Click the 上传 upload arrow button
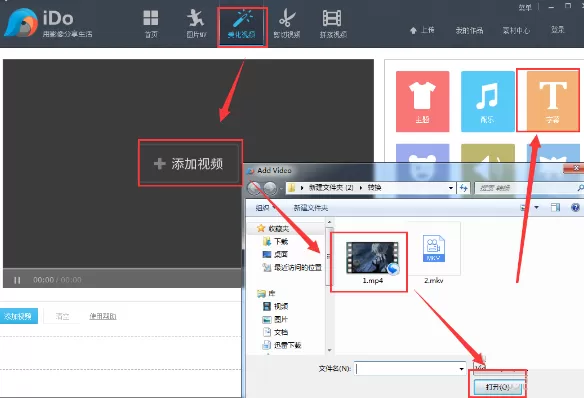The image size is (584, 398). pos(422,30)
